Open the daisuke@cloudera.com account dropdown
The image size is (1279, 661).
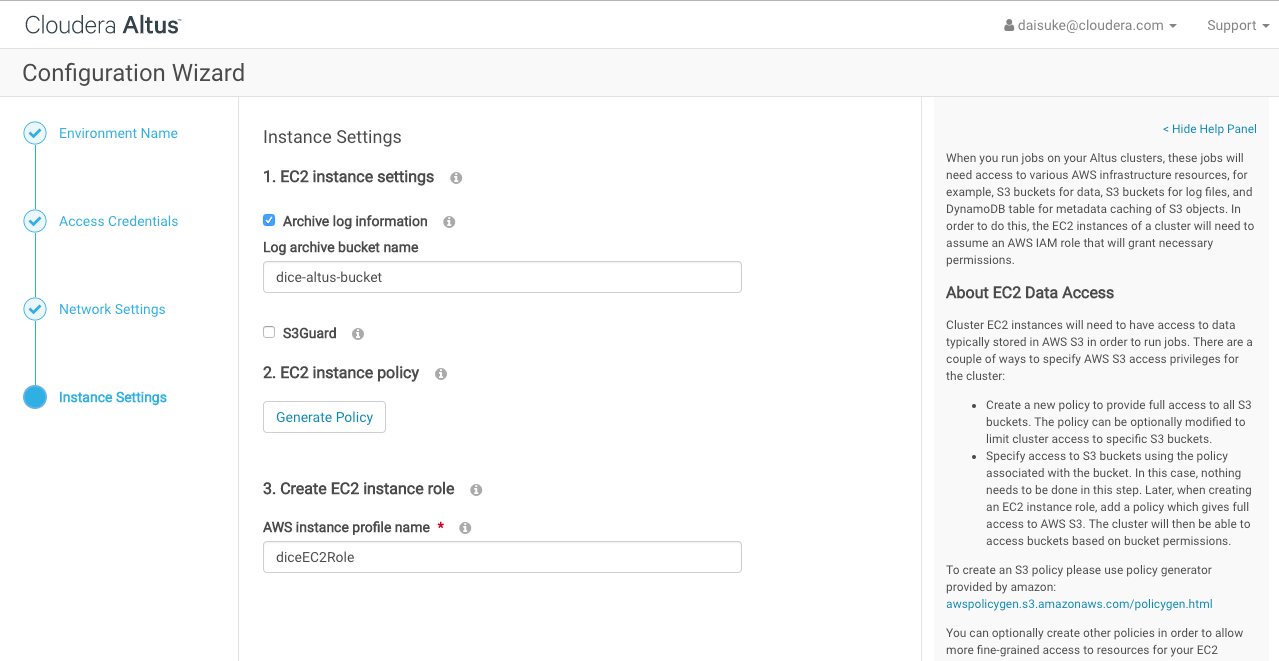point(1090,26)
